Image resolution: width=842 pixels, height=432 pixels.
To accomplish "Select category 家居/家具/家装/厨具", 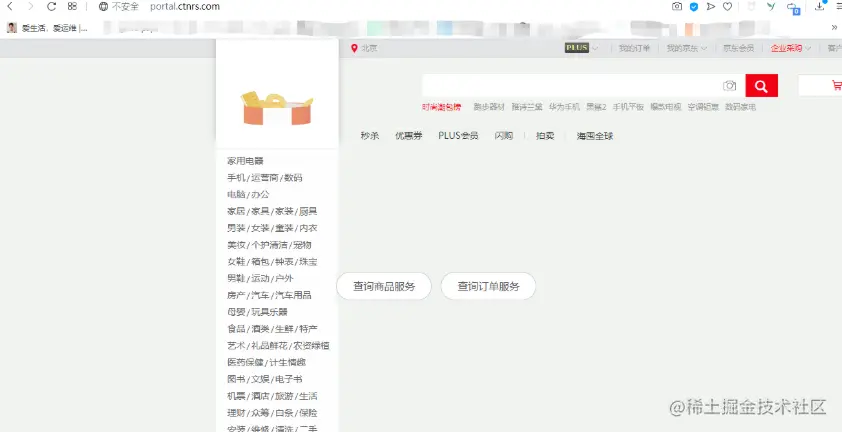I will tap(272, 211).
